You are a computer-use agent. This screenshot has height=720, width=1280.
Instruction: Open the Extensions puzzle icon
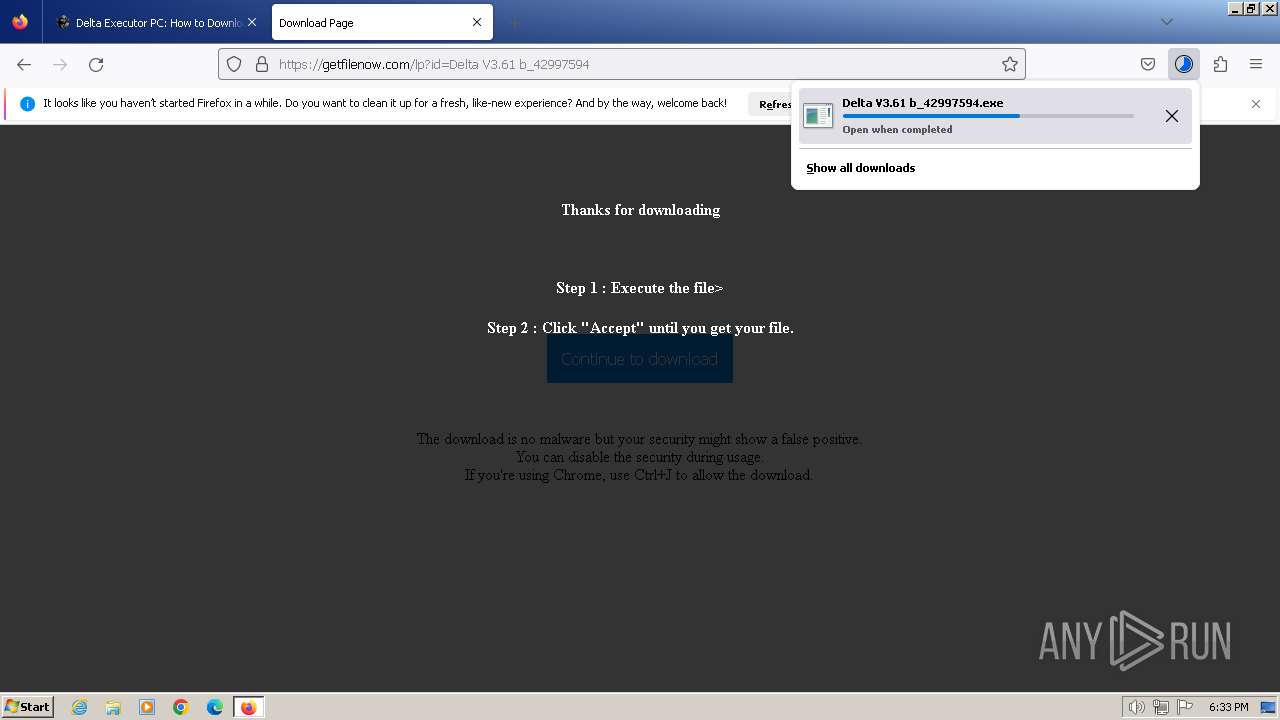click(1220, 64)
